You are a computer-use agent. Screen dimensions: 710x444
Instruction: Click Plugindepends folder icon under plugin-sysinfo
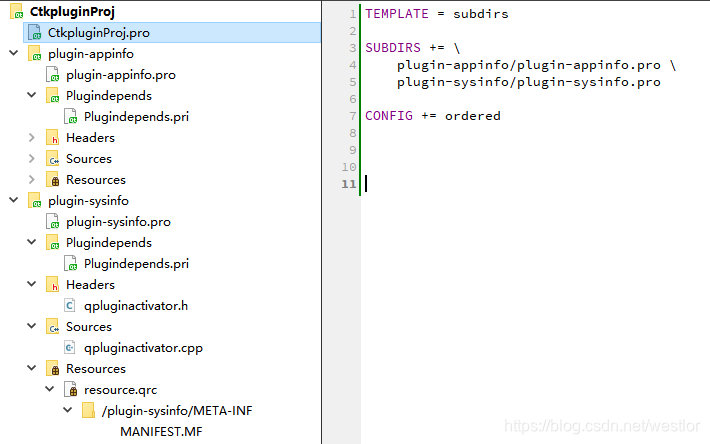click(x=53, y=243)
